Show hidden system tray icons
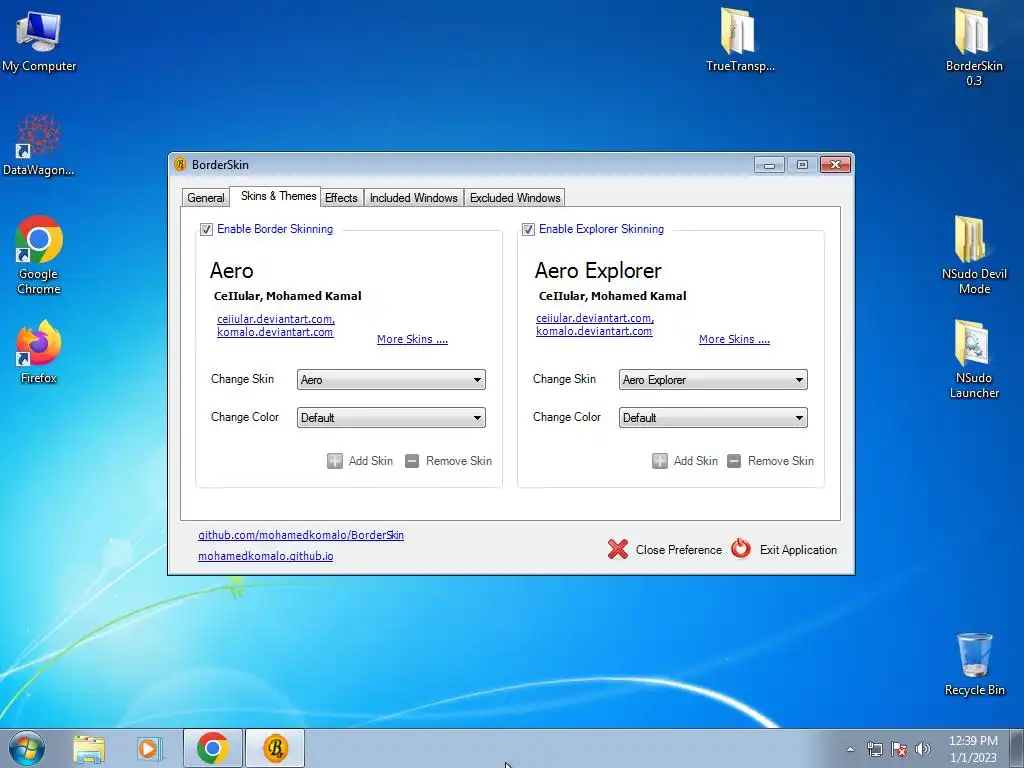 850,749
